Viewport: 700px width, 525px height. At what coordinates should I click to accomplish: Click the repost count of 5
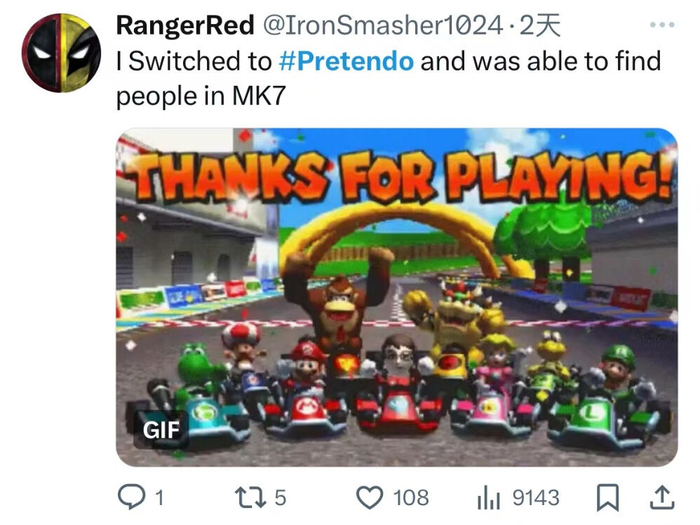point(280,497)
